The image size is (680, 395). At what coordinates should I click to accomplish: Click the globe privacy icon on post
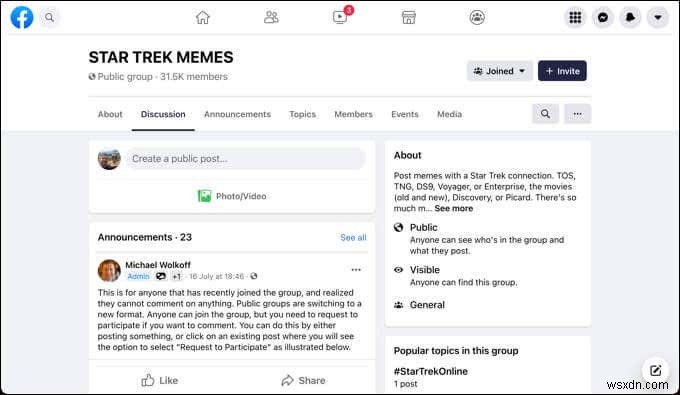coord(254,276)
